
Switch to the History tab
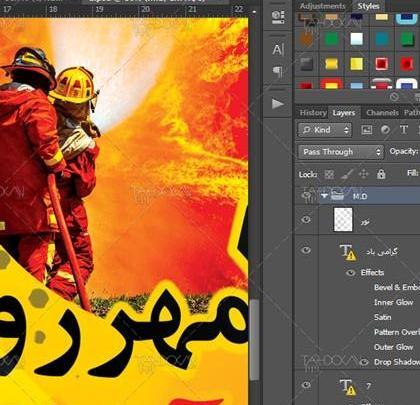313,113
